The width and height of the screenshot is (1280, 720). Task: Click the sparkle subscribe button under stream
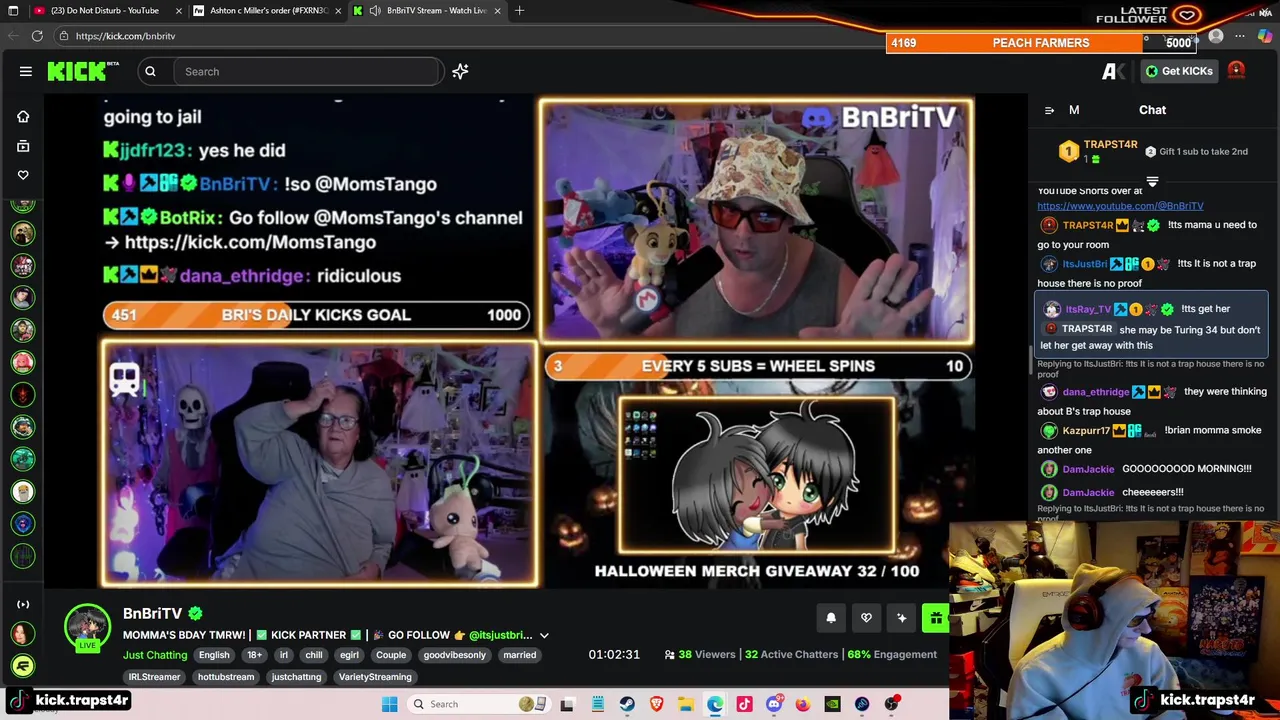[901, 618]
